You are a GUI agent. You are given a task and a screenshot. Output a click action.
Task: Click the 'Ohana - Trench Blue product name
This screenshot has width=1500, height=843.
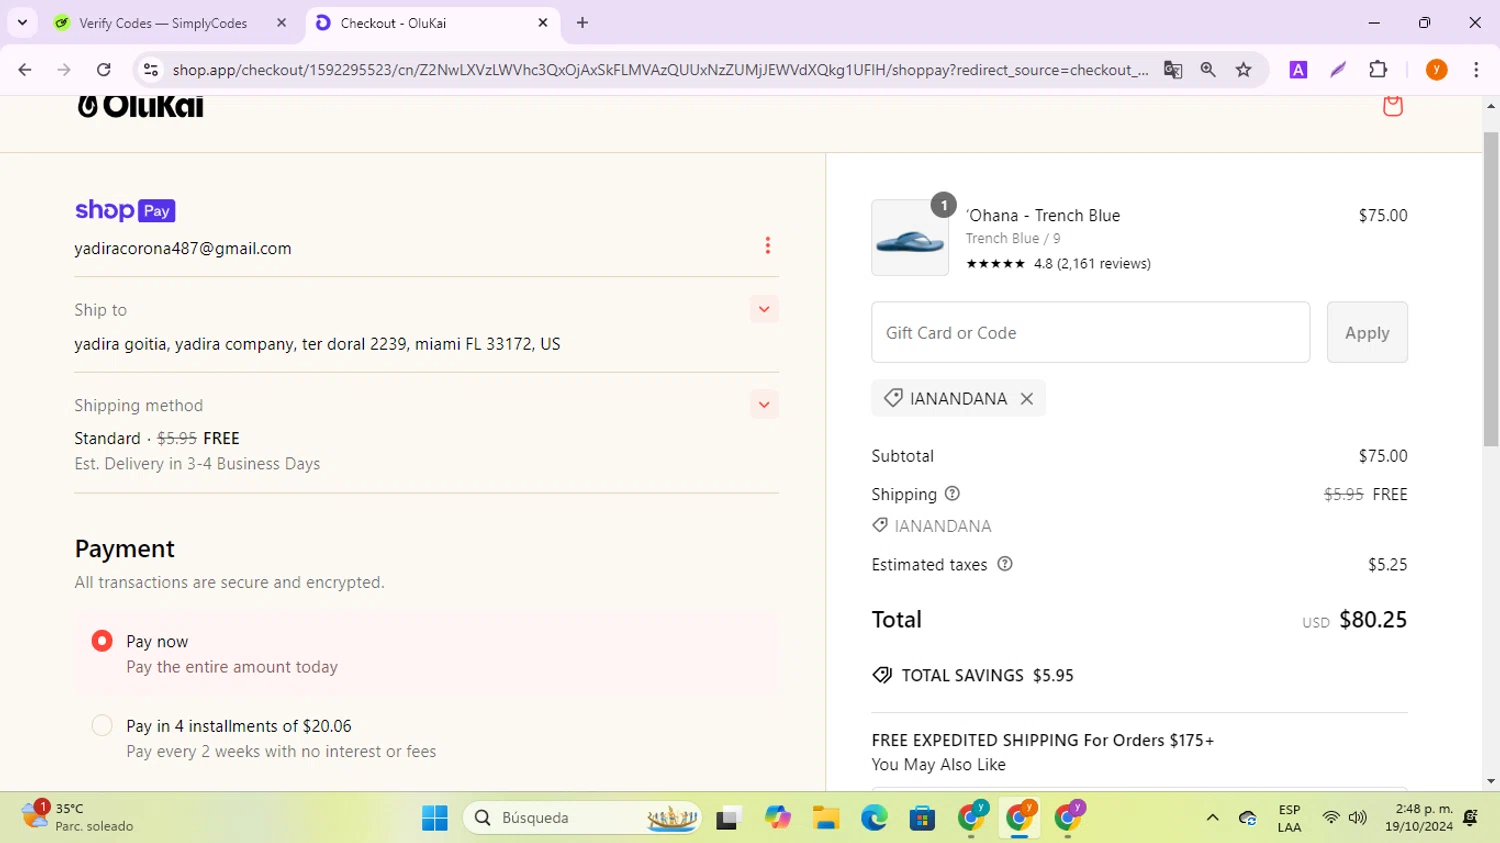tap(1043, 215)
